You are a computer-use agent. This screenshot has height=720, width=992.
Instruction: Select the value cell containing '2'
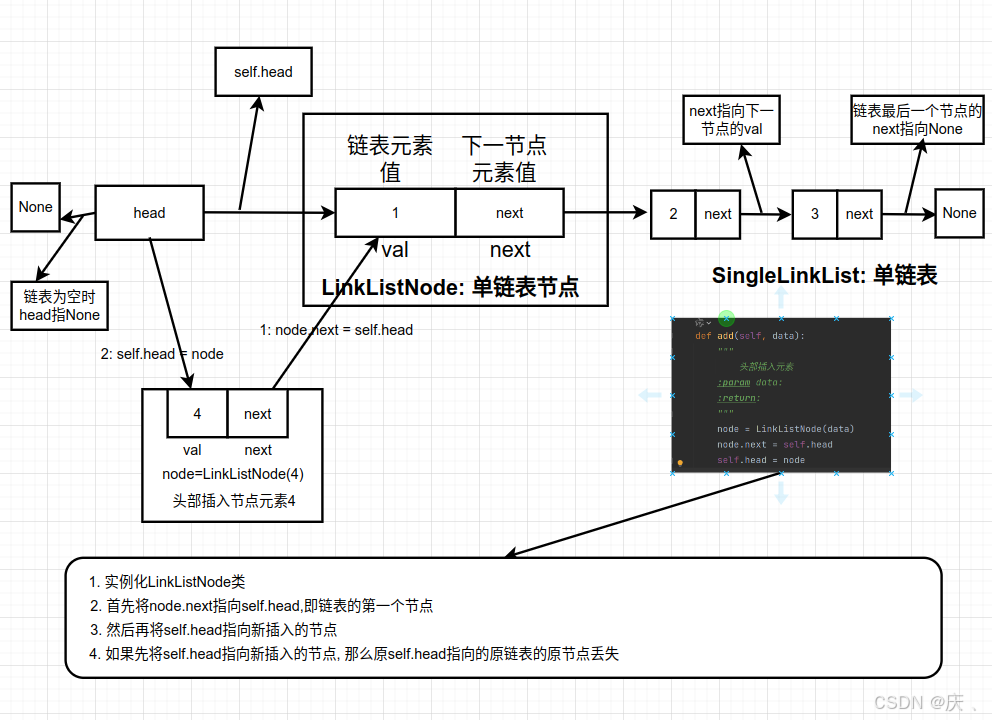673,214
